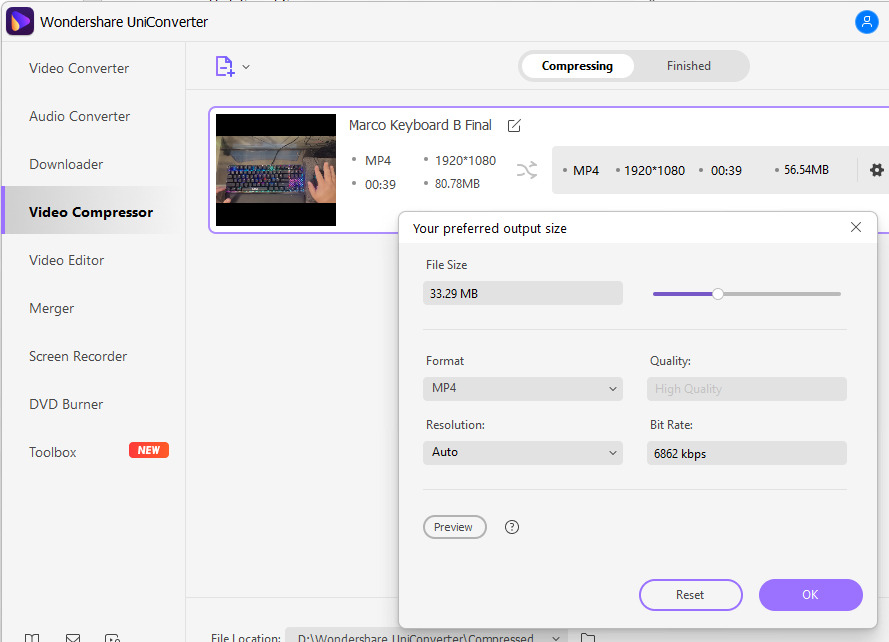The image size is (889, 642).
Task: Open Video Editor section
Action: [x=66, y=260]
